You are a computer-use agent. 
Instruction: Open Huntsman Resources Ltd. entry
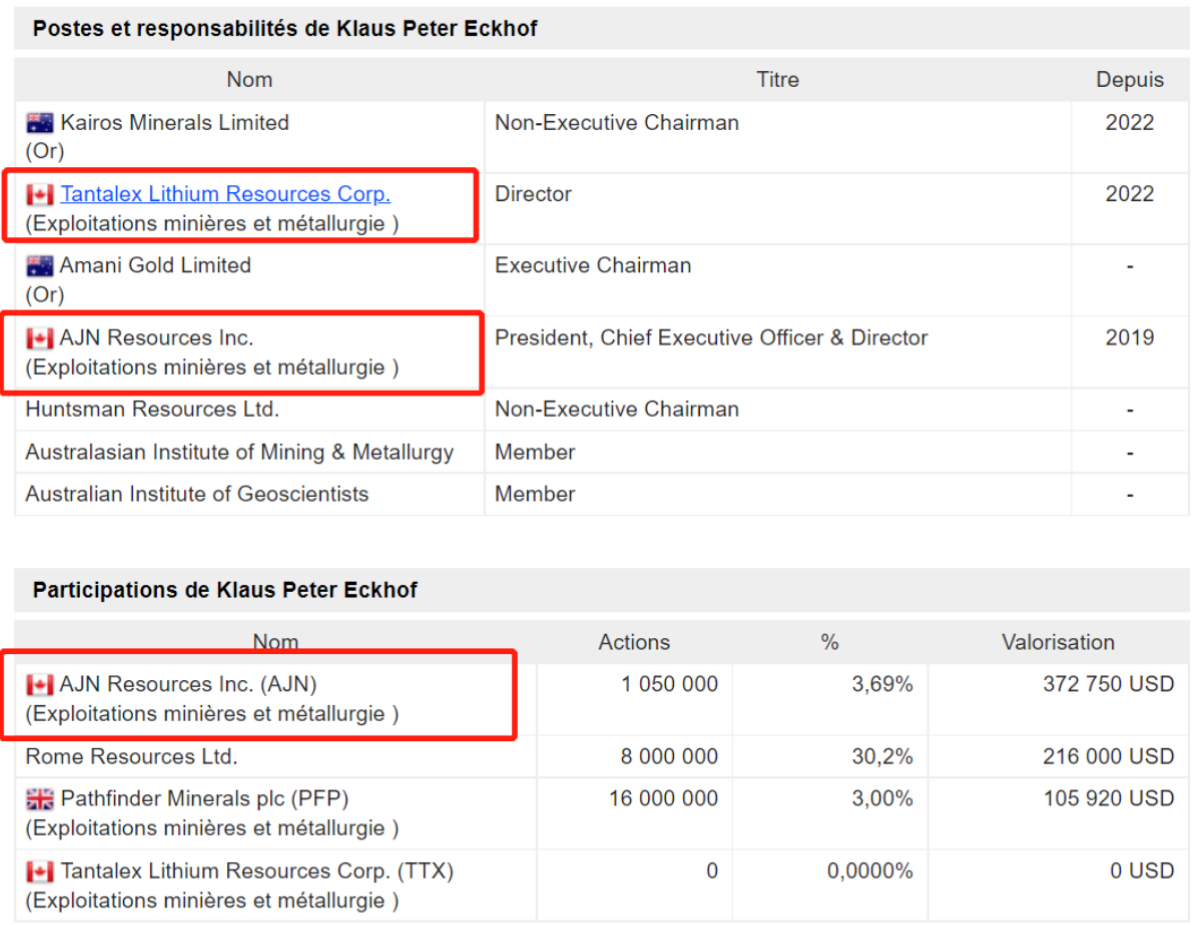tap(152, 409)
